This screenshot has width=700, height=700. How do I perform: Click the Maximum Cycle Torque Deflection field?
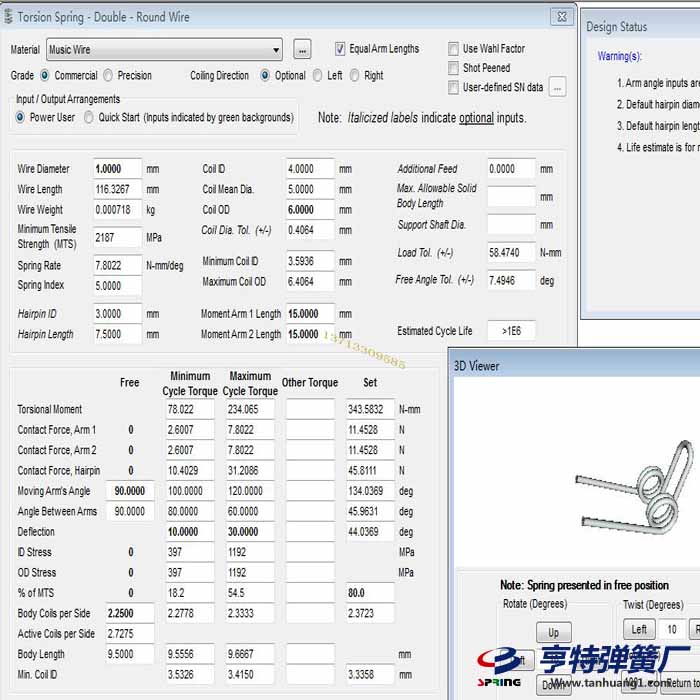click(250, 532)
